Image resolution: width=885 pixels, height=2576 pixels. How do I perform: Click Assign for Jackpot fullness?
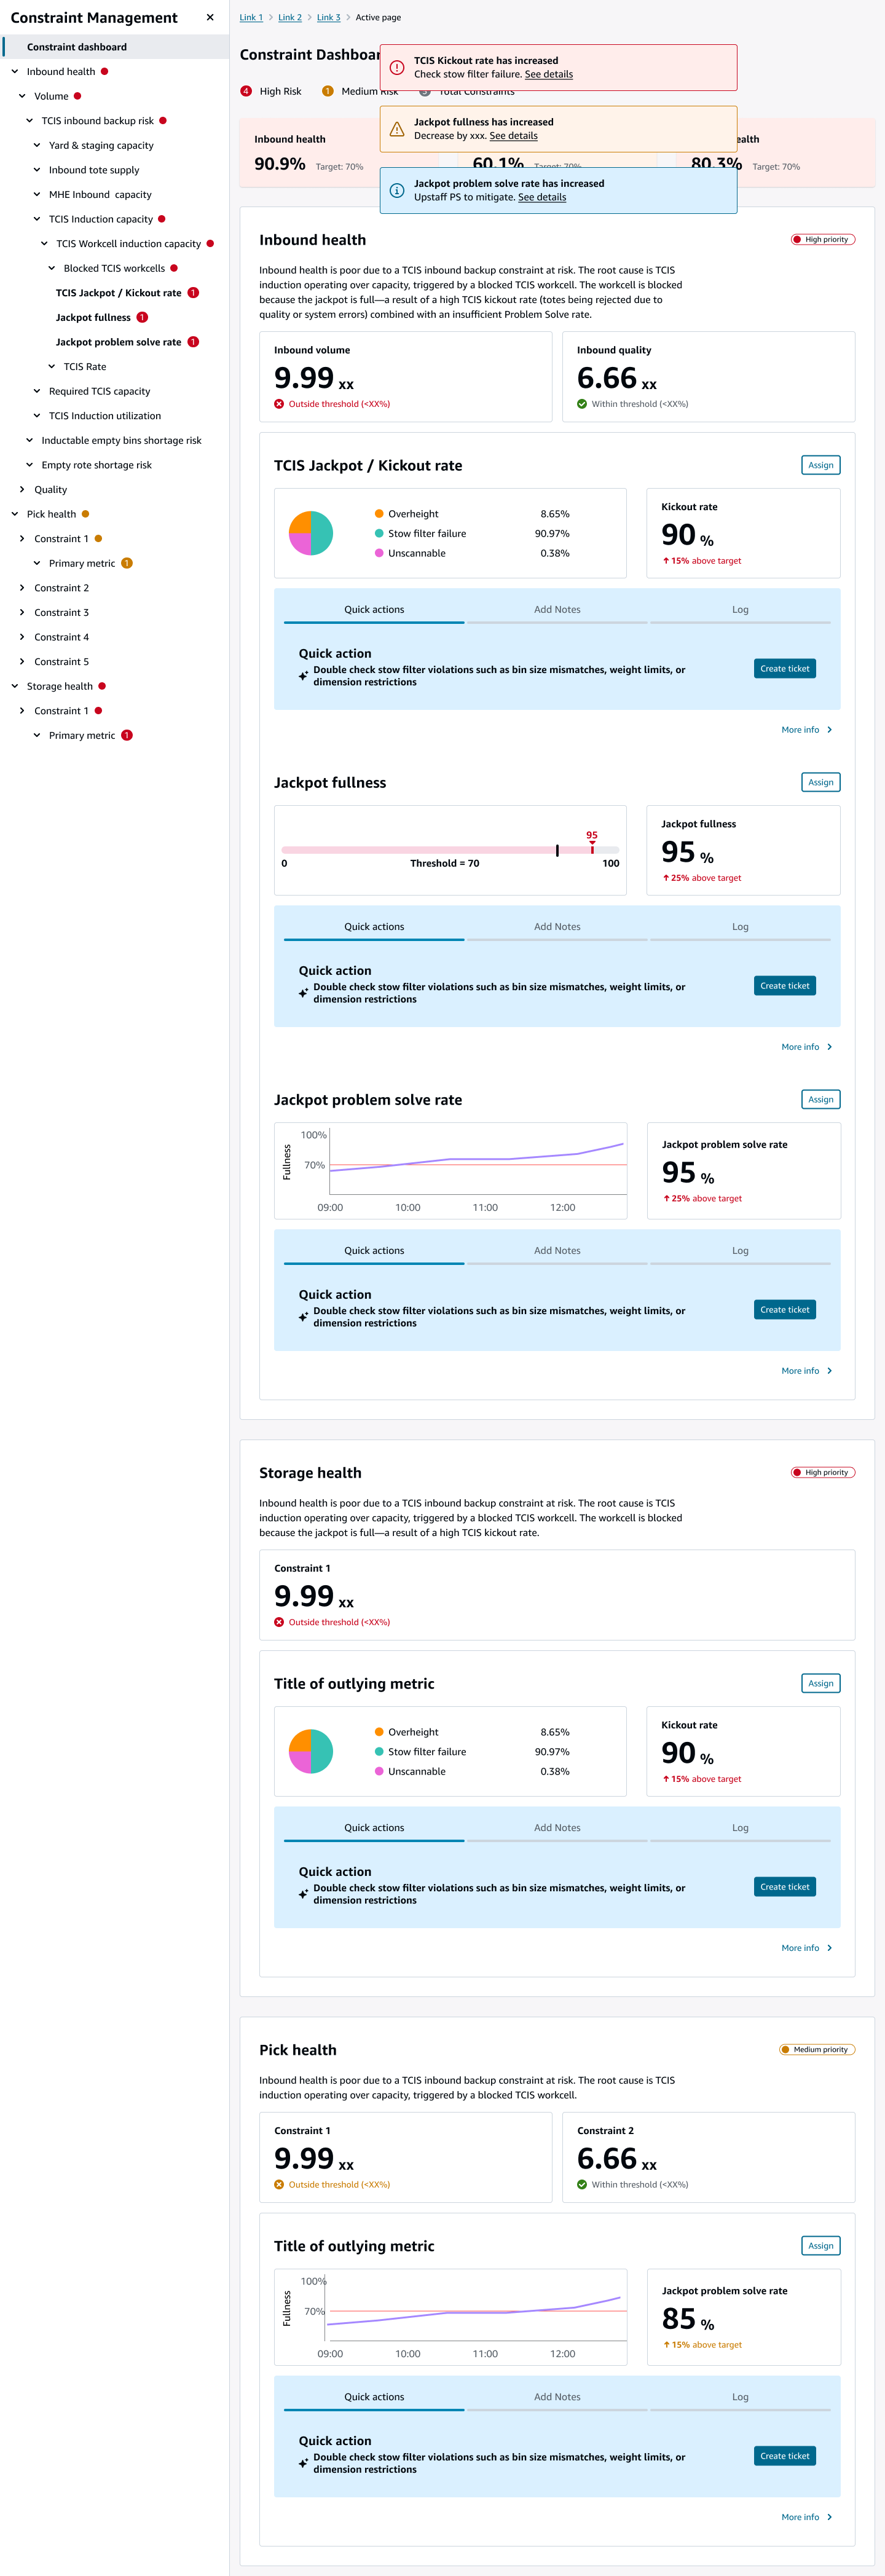(x=821, y=782)
